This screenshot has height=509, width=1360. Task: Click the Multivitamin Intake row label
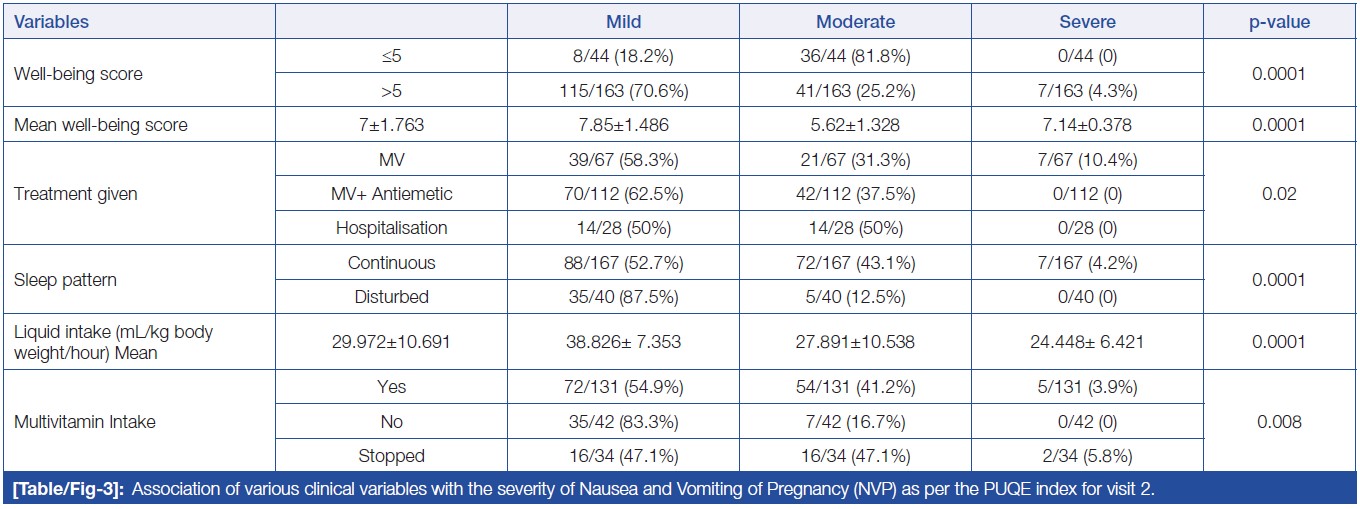85,421
